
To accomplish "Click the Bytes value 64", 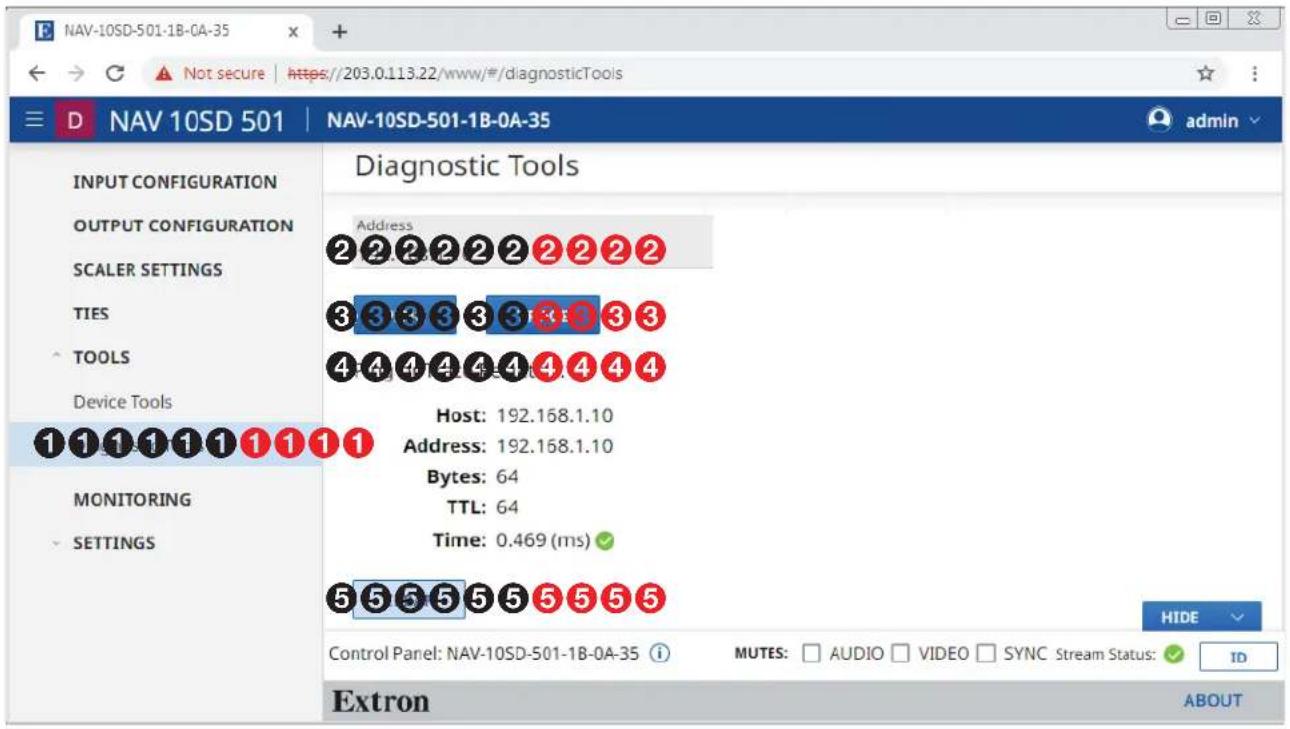I will pos(507,477).
